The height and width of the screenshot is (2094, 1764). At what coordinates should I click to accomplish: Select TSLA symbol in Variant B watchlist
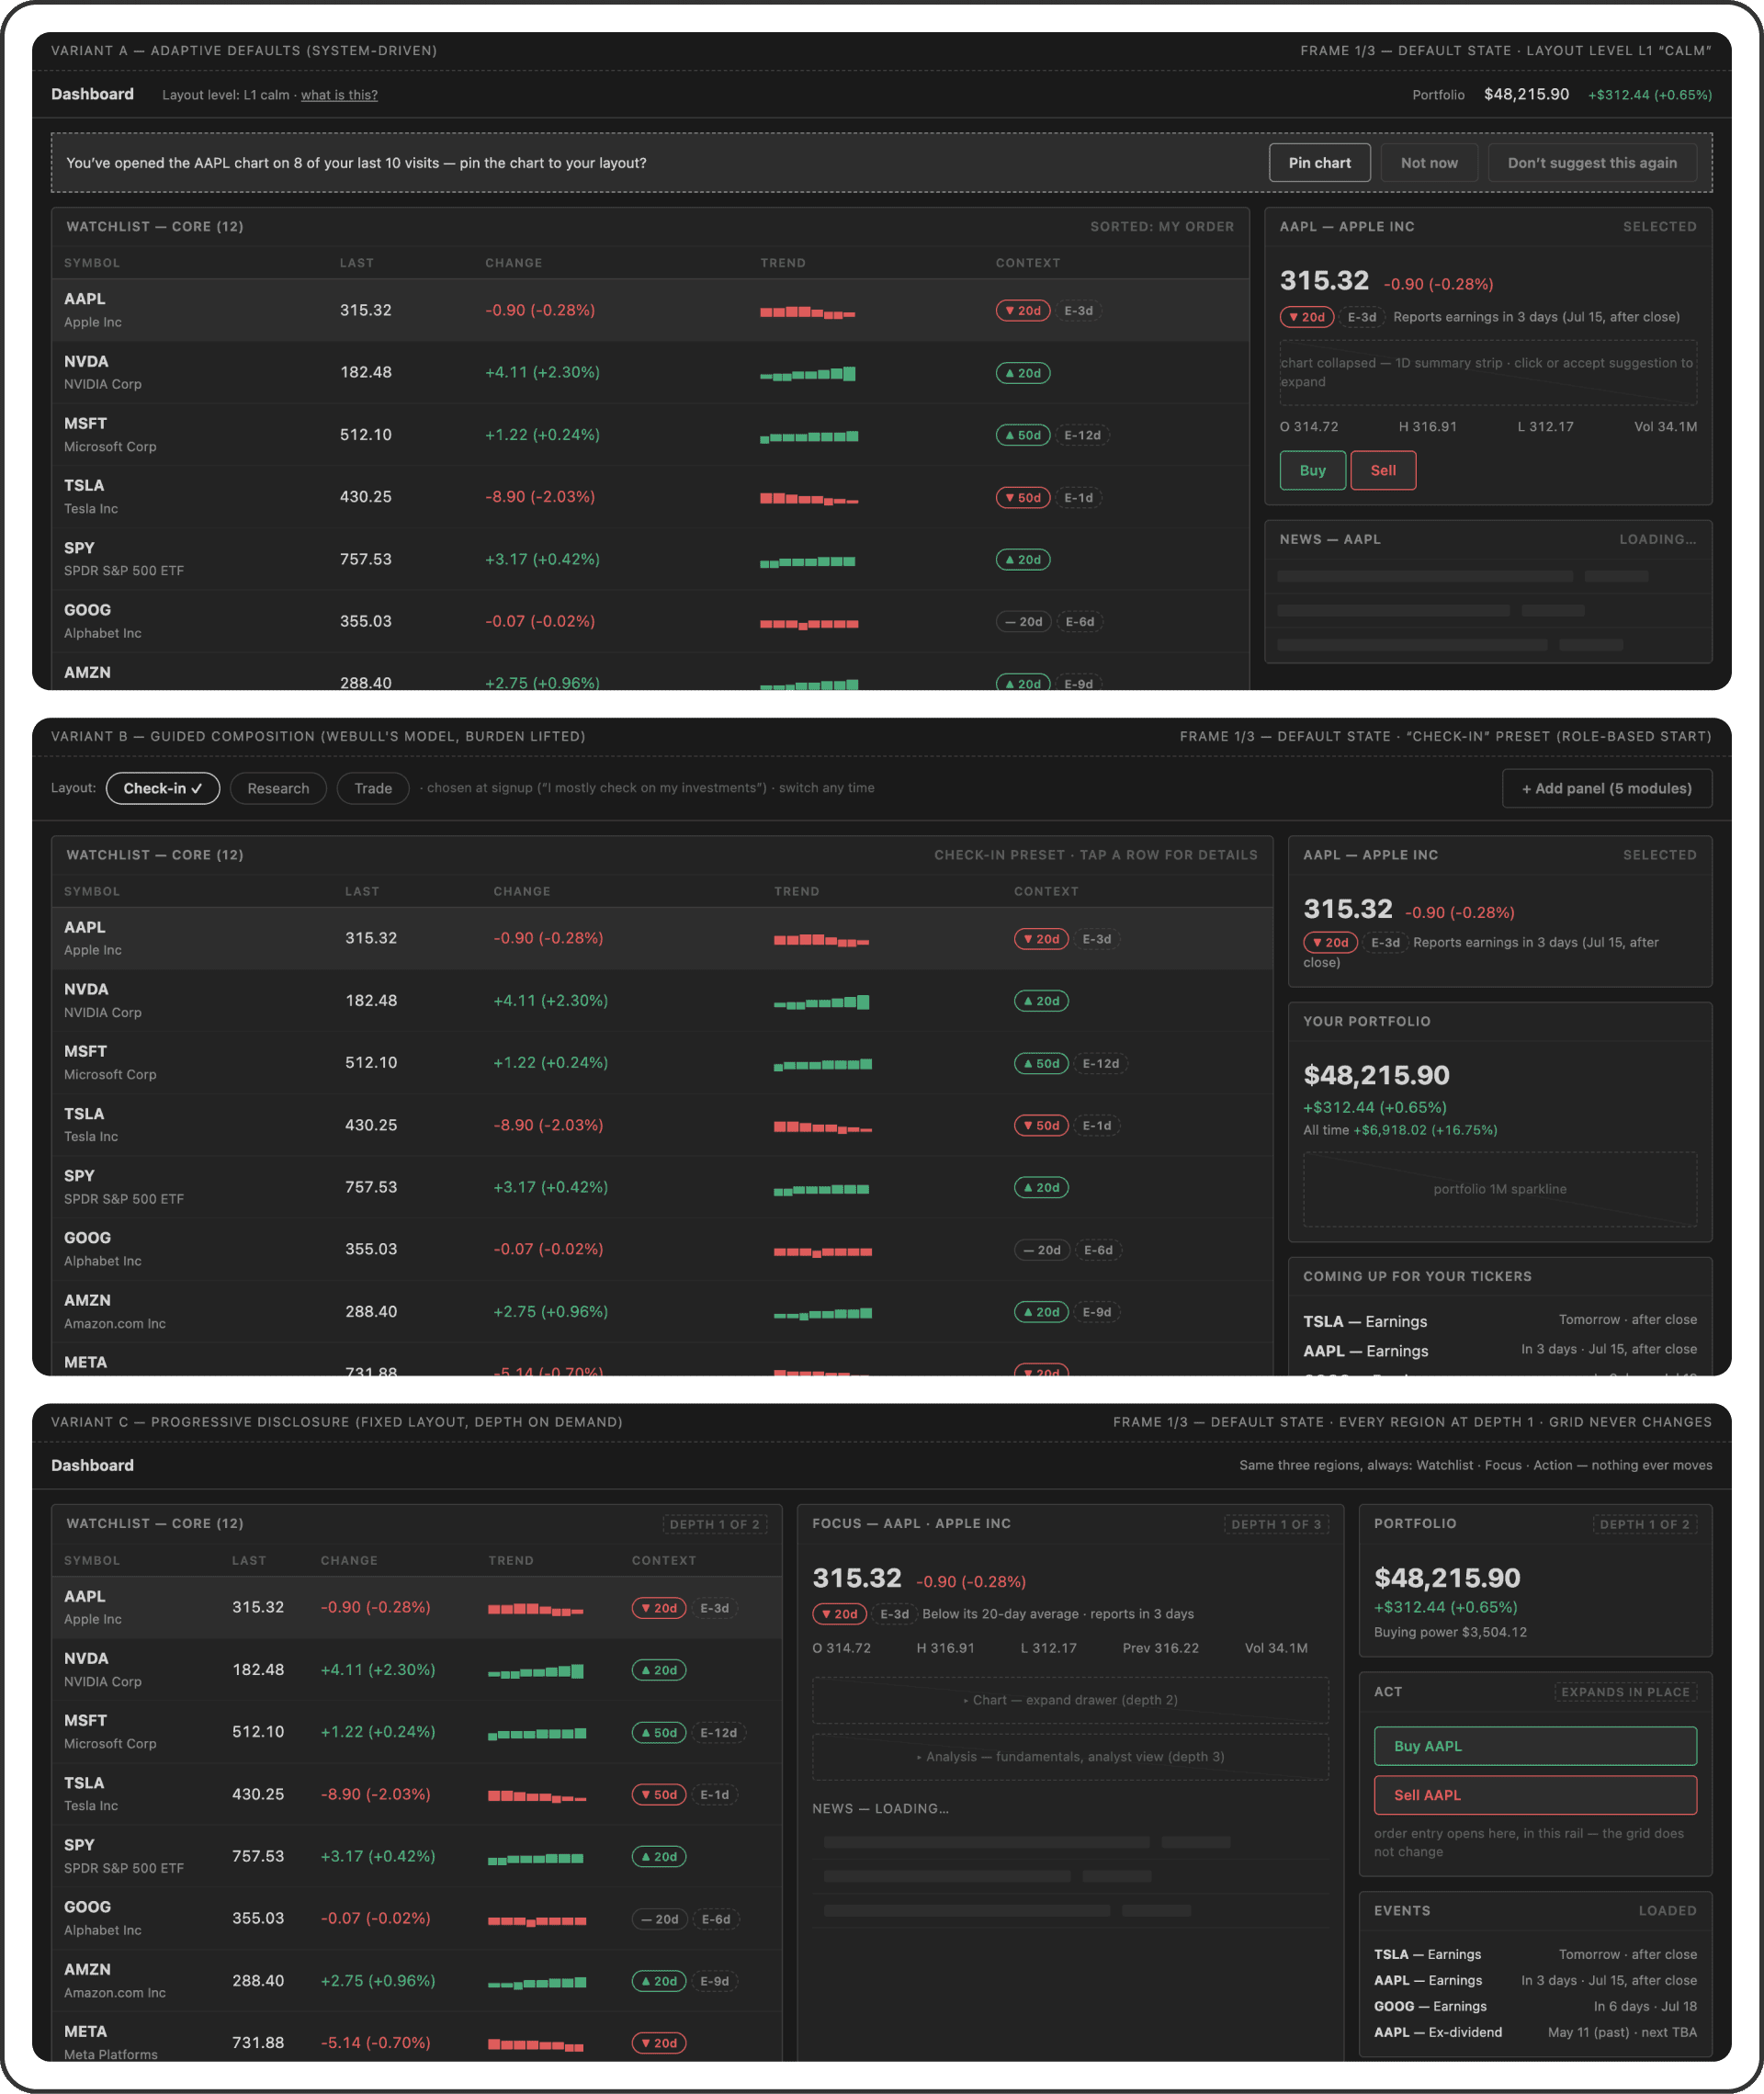84,1113
